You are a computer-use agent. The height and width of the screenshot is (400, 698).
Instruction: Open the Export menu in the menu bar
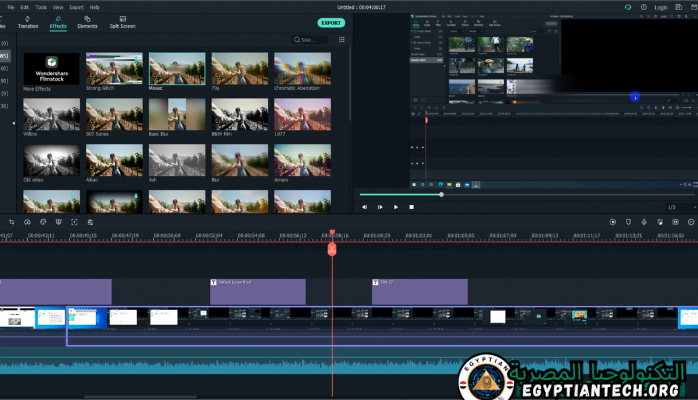coord(76,7)
